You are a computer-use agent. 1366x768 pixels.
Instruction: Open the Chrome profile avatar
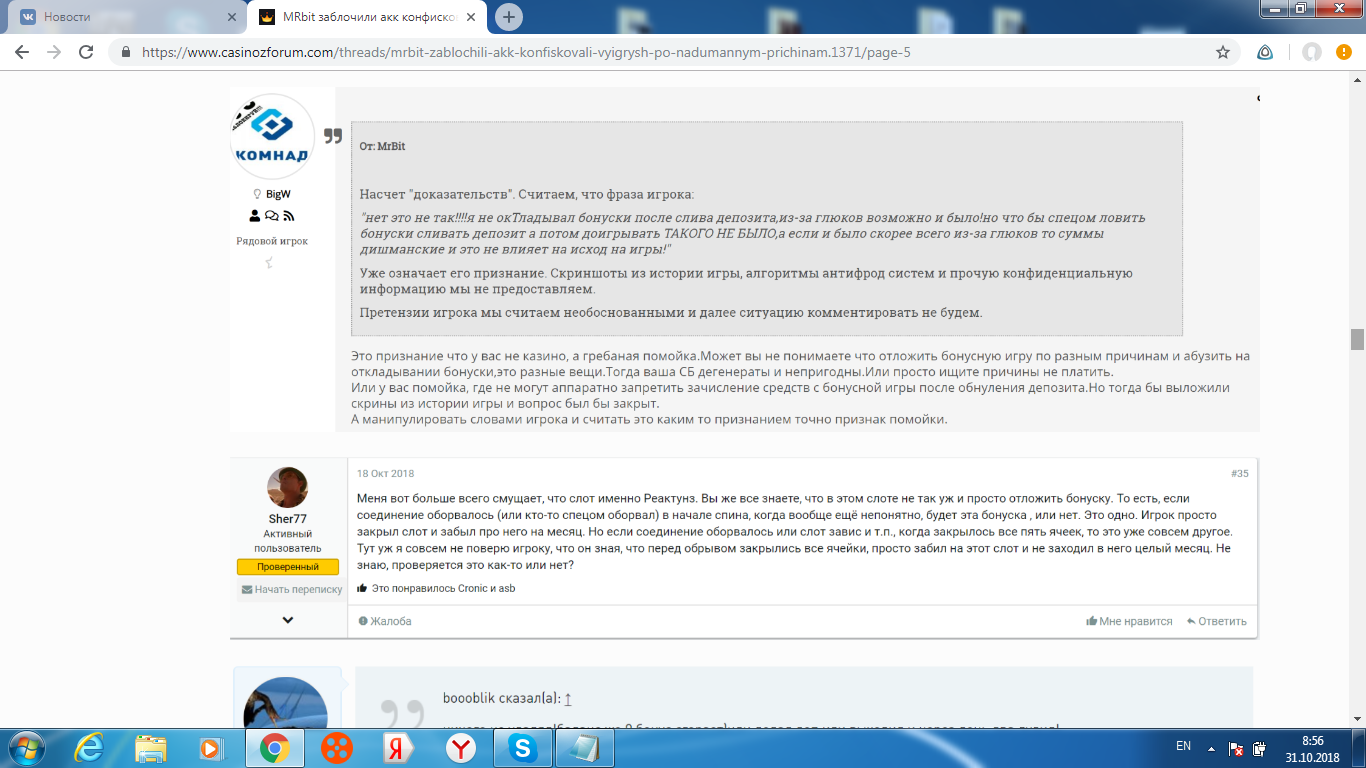(1312, 52)
